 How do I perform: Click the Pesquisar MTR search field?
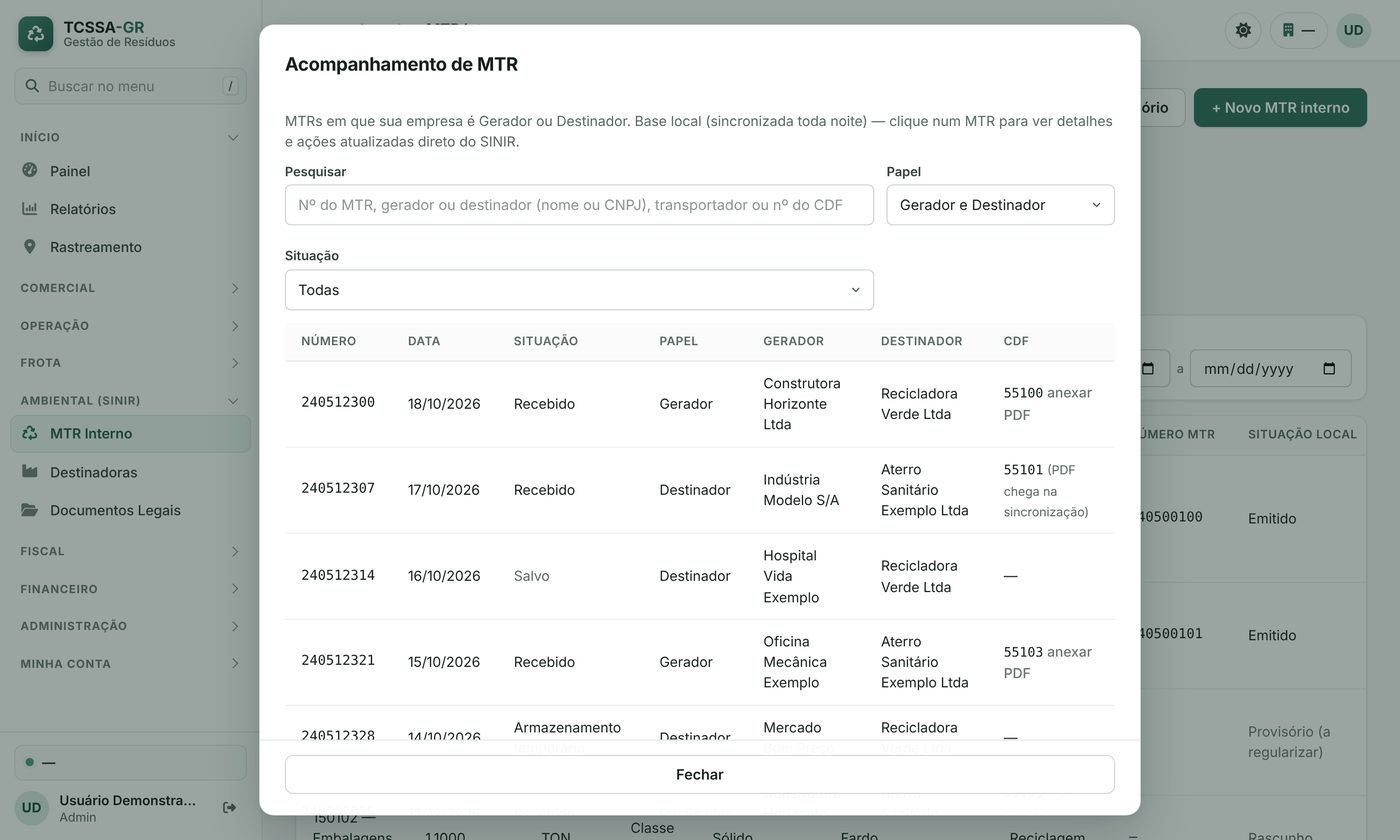point(579,205)
